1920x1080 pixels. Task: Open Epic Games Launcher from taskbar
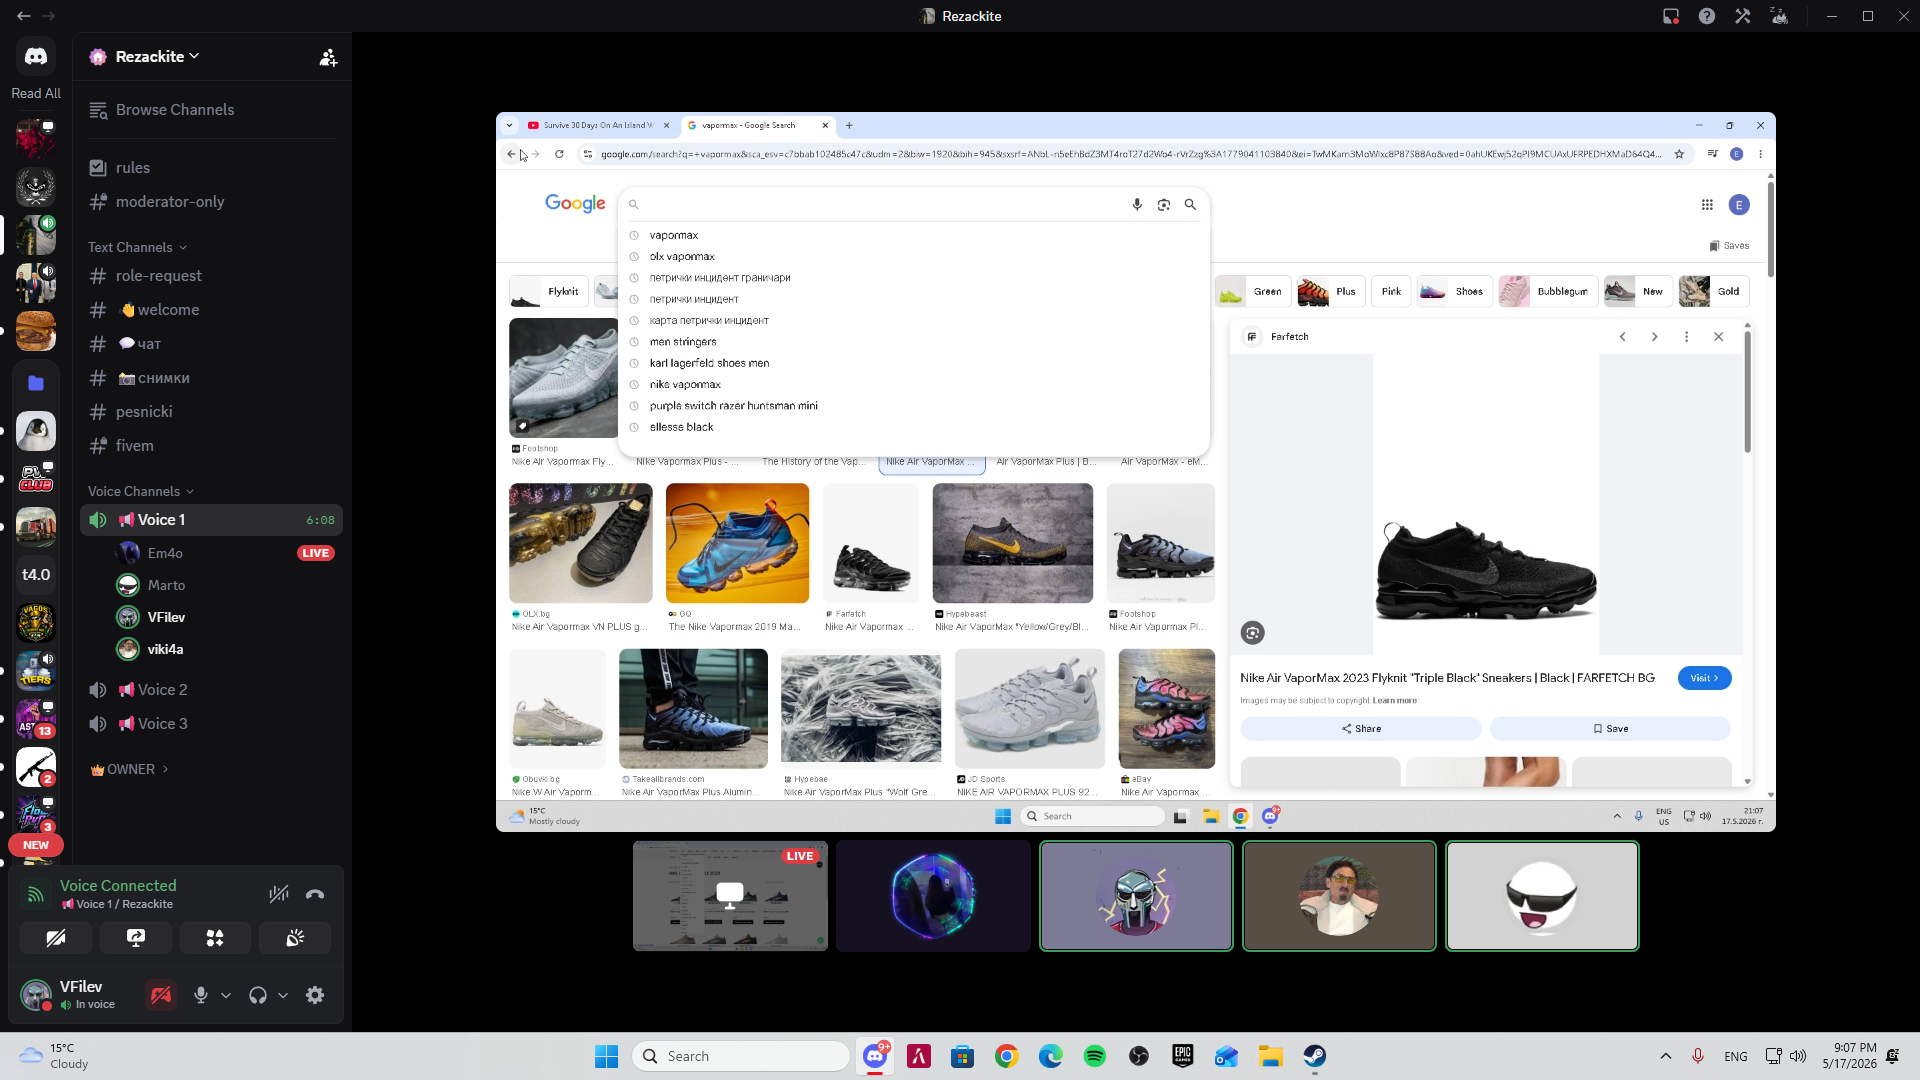(1182, 1056)
